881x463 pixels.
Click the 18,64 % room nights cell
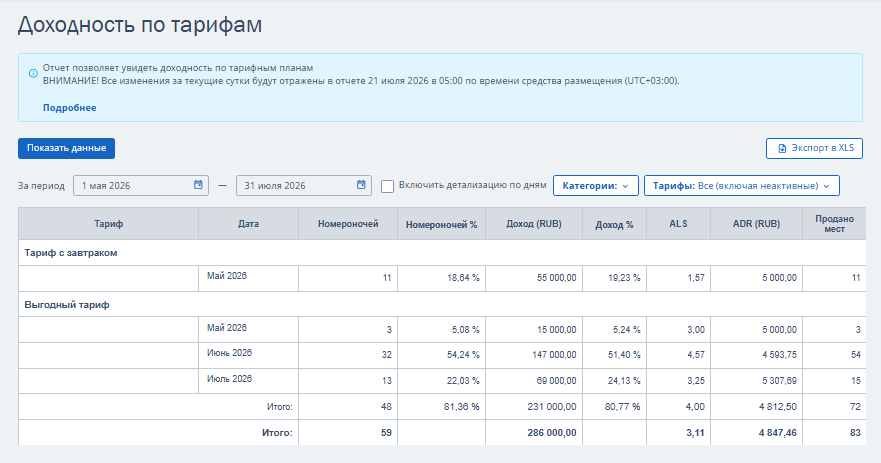pyautogui.click(x=442, y=278)
